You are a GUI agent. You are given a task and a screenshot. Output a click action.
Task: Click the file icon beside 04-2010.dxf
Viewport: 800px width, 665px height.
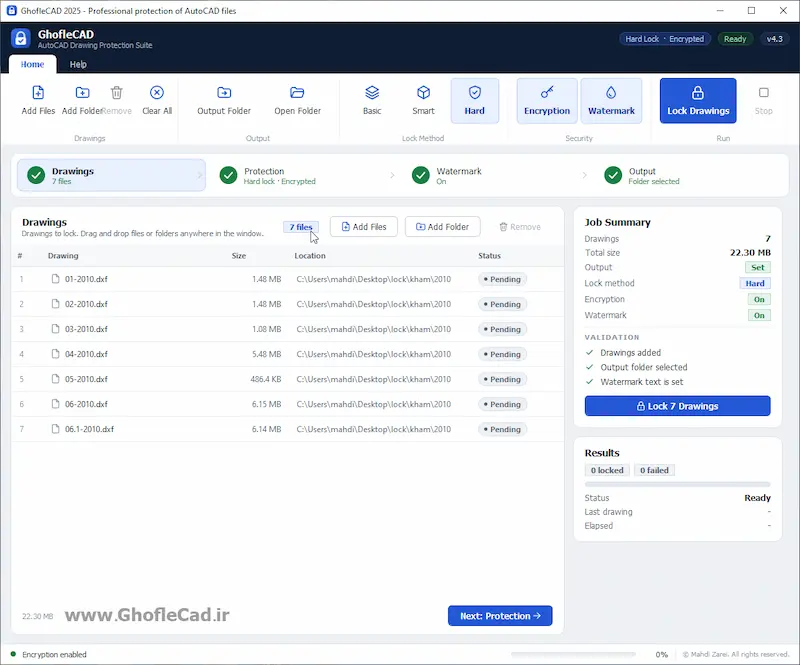(x=56, y=354)
